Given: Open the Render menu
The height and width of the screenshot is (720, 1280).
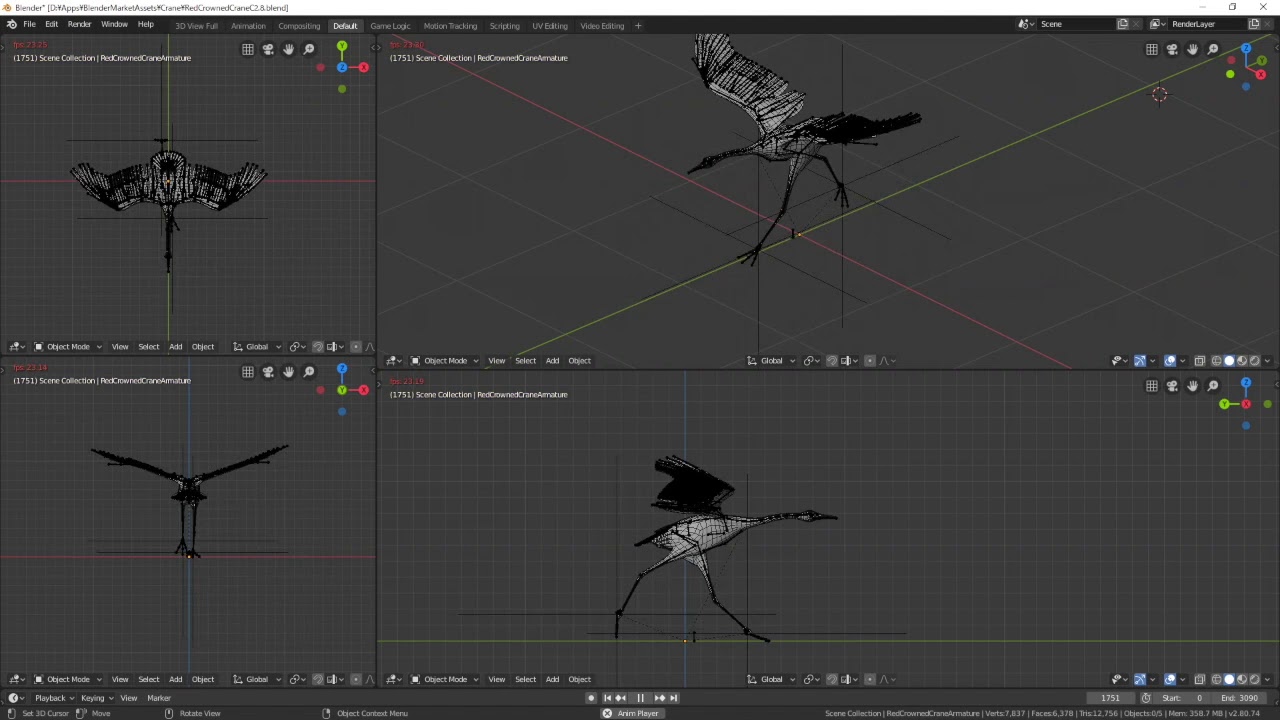Looking at the screenshot, I should 79,24.
